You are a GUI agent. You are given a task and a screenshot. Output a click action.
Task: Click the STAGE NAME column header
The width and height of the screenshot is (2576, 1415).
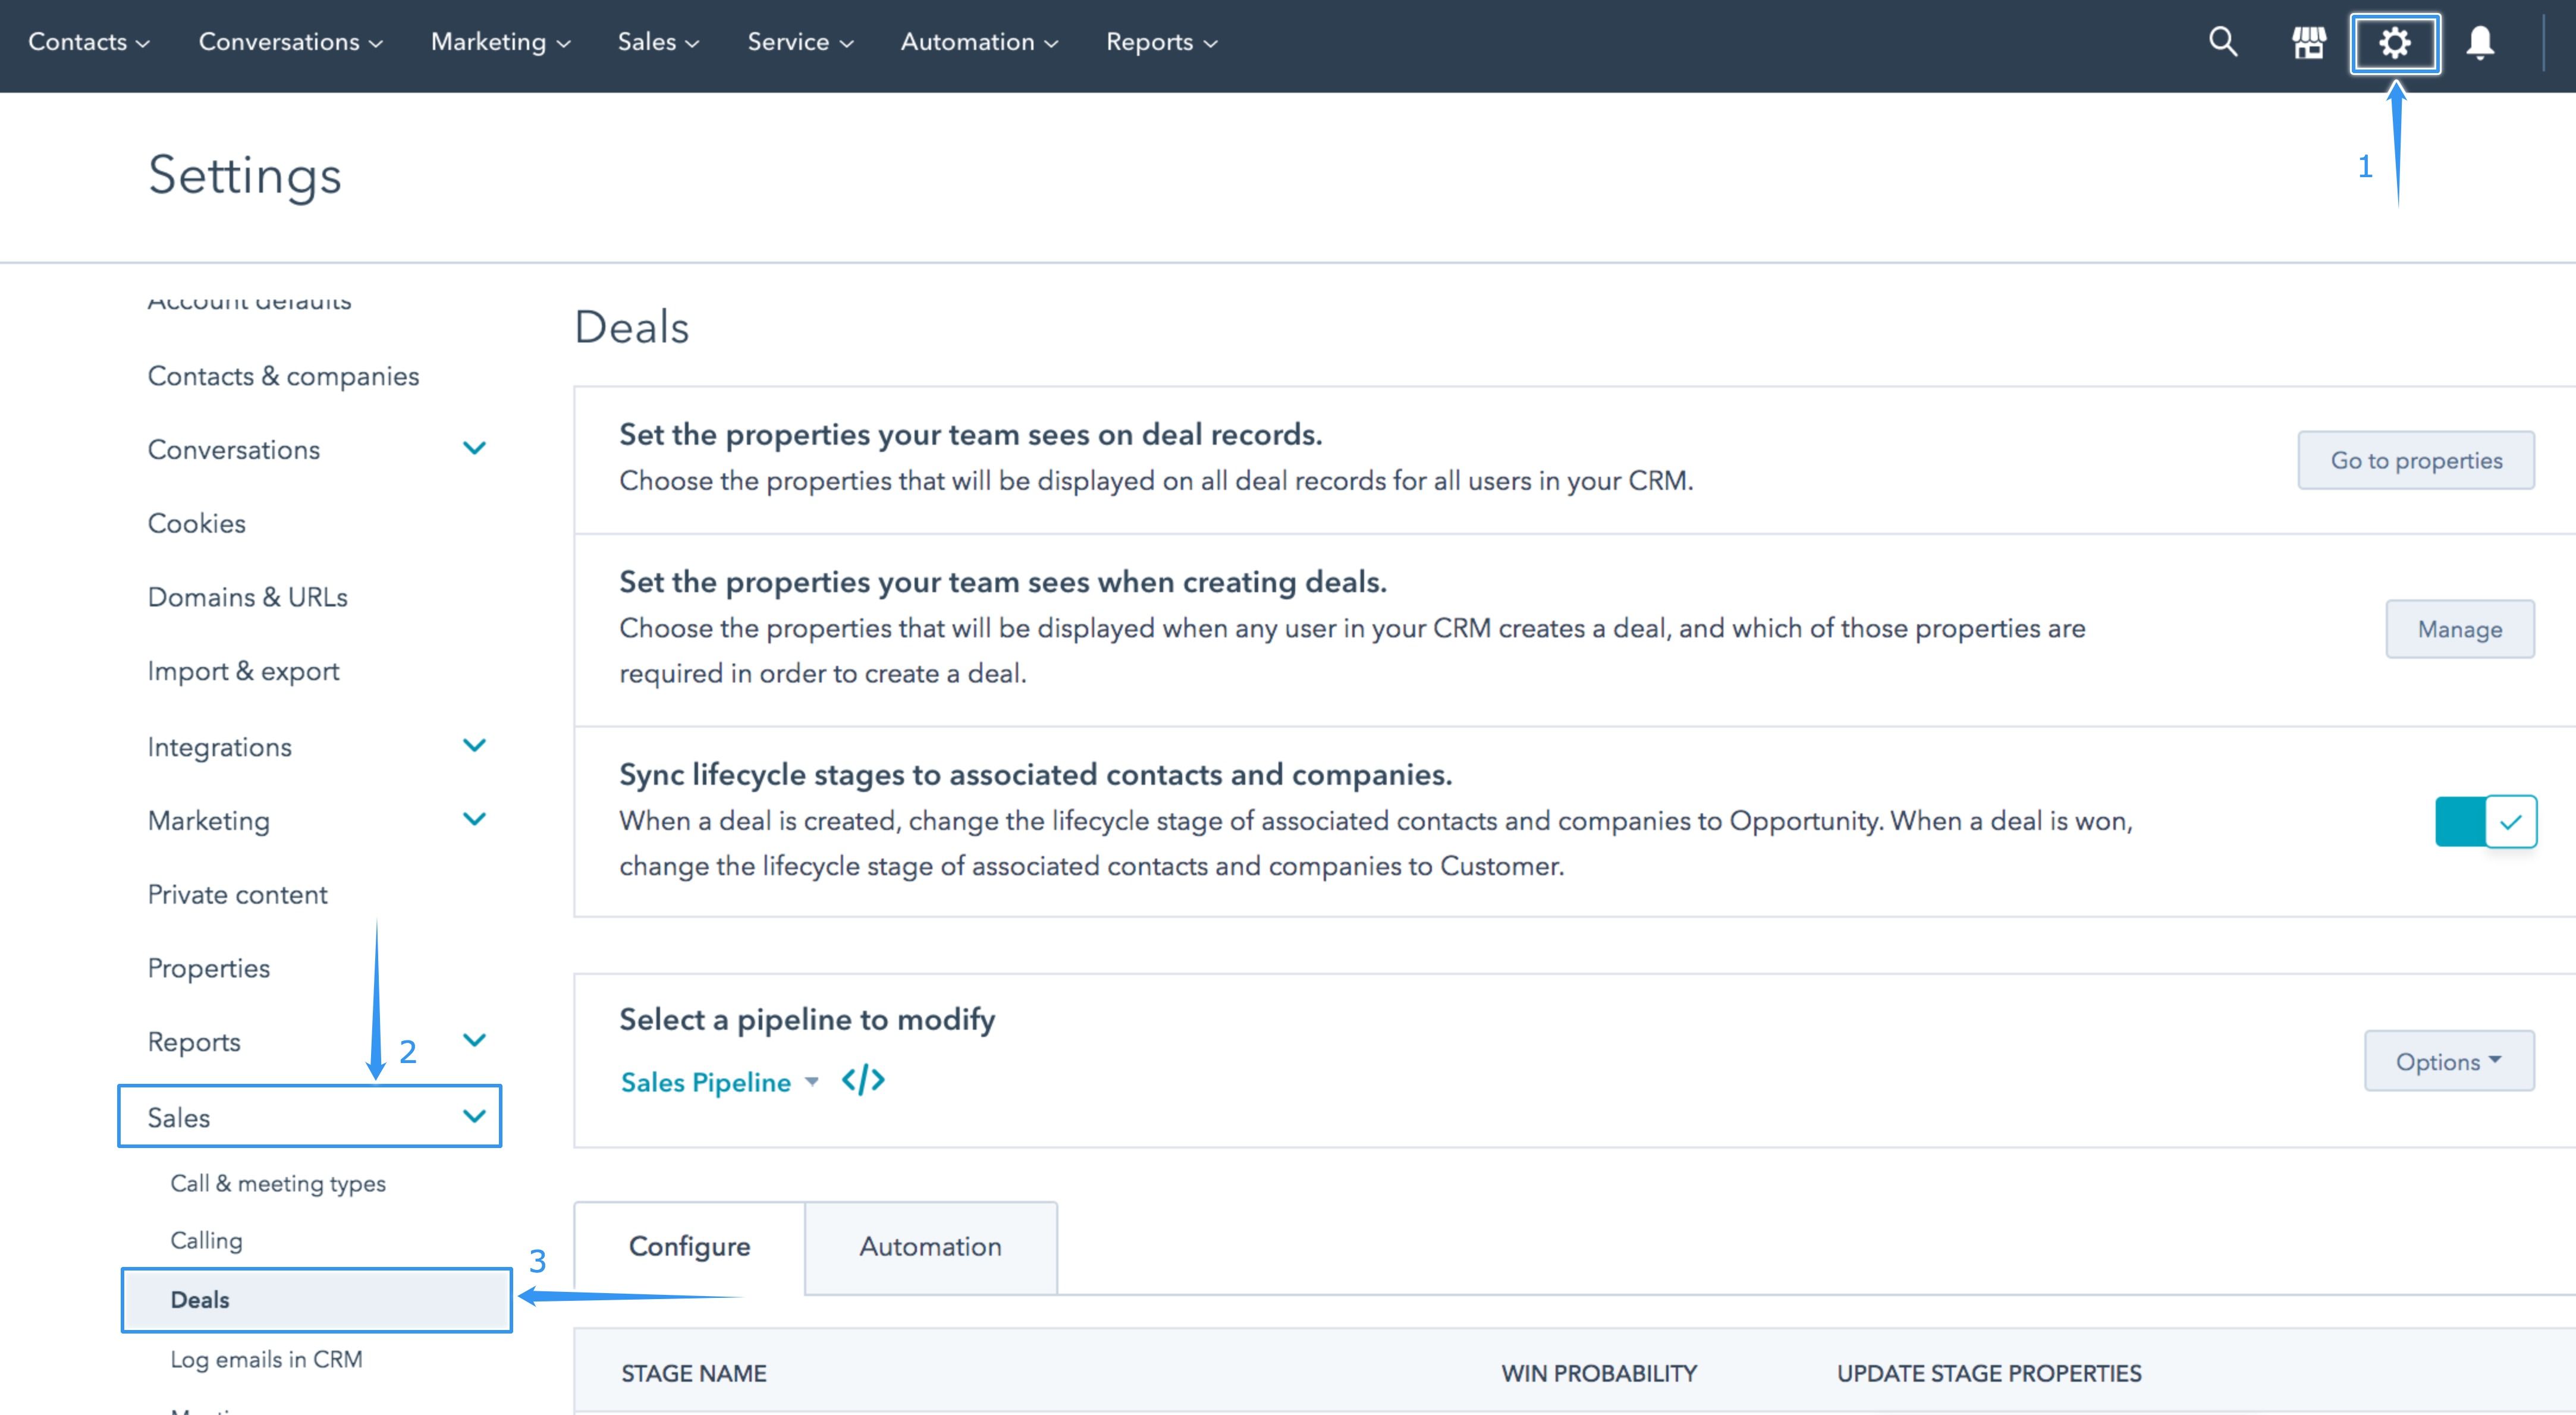[693, 1373]
